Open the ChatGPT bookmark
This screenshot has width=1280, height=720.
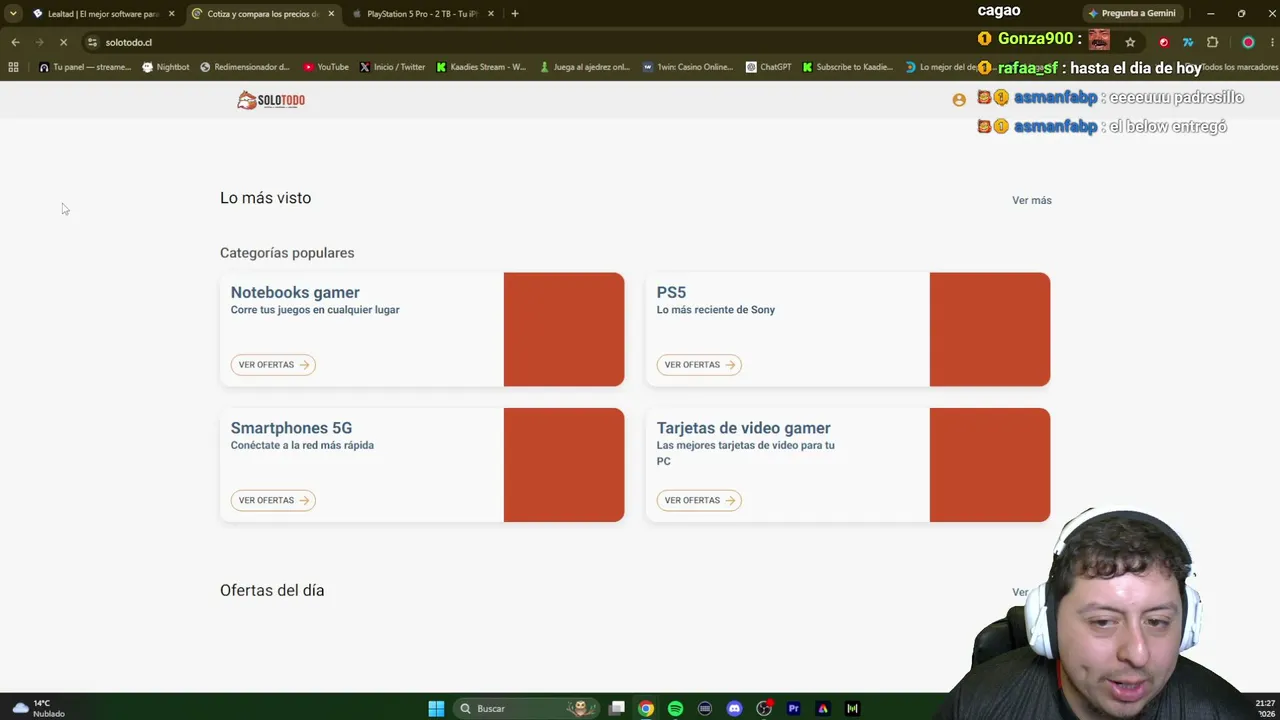point(768,67)
